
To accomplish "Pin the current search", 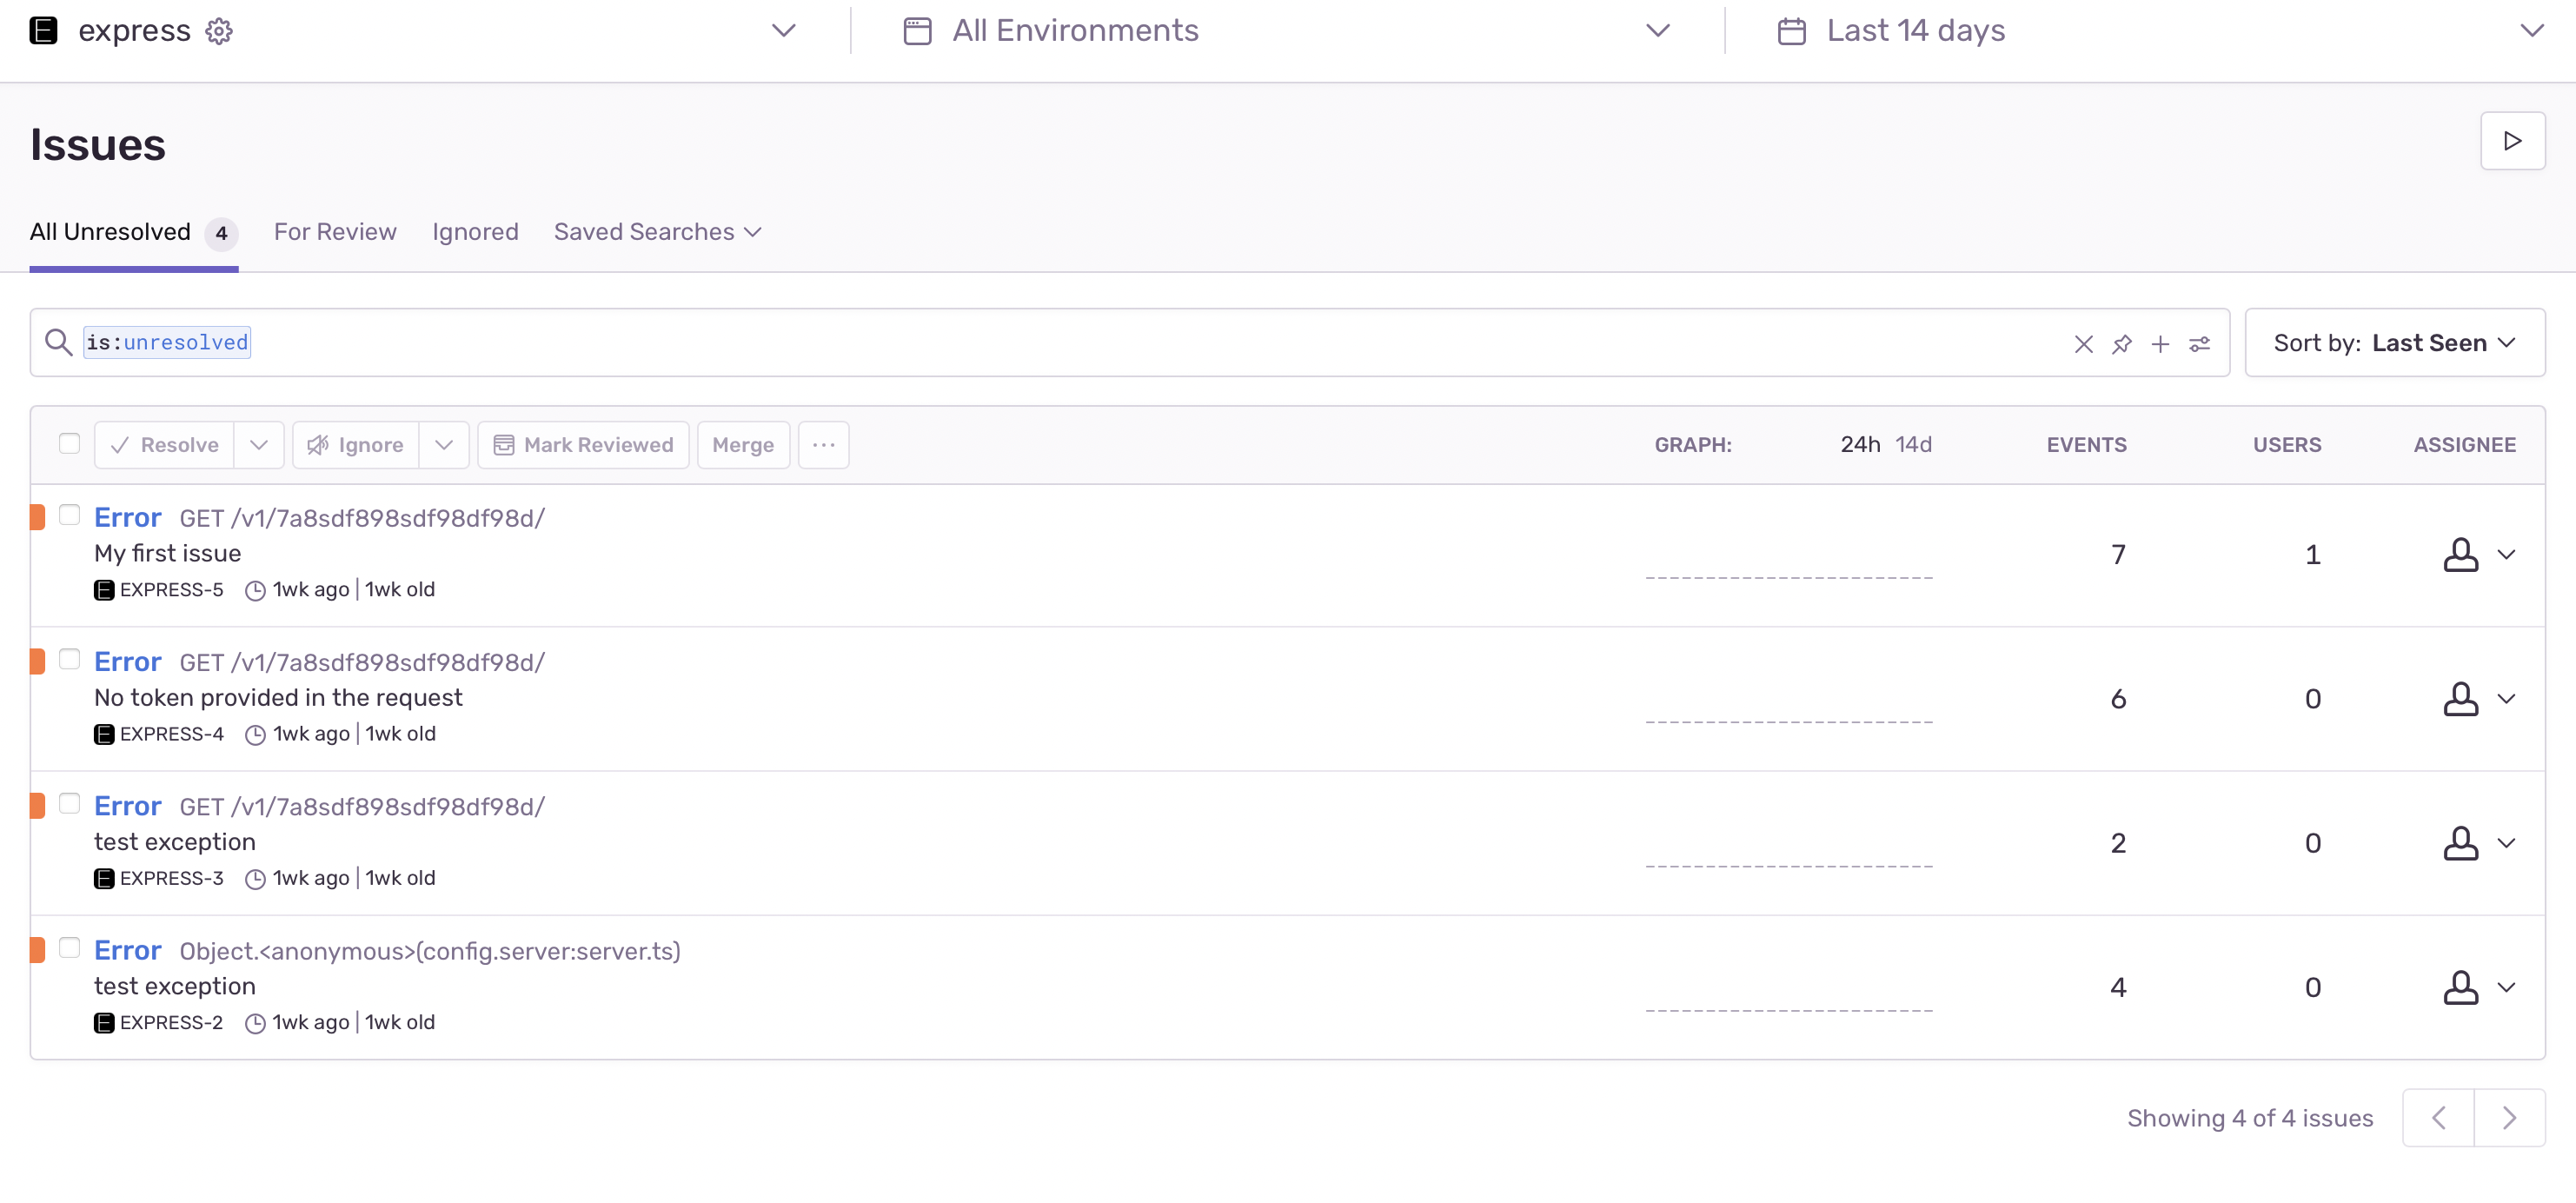I will tap(2121, 344).
